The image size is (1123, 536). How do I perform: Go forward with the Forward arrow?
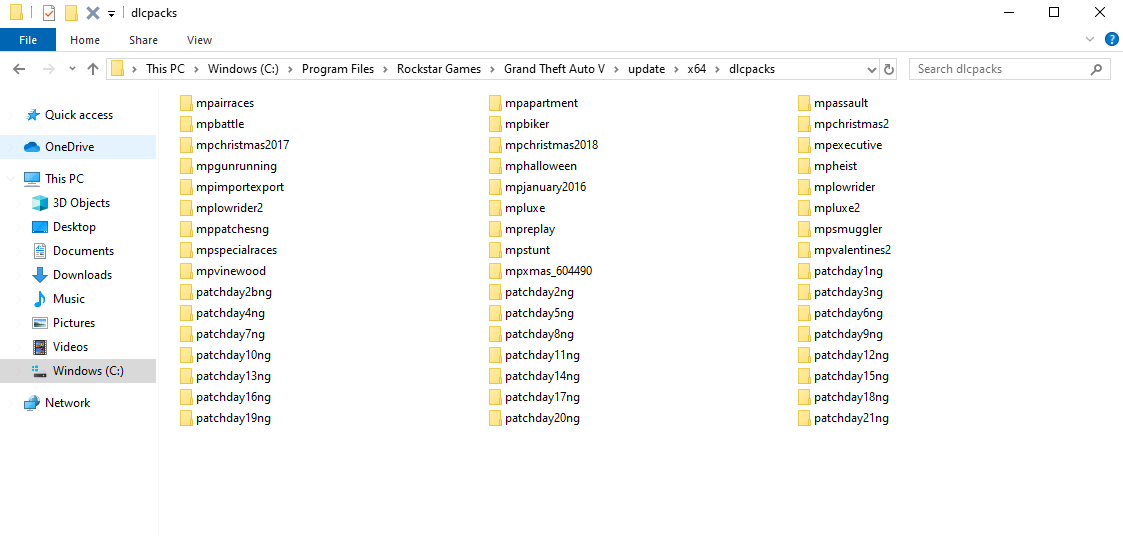coord(49,70)
